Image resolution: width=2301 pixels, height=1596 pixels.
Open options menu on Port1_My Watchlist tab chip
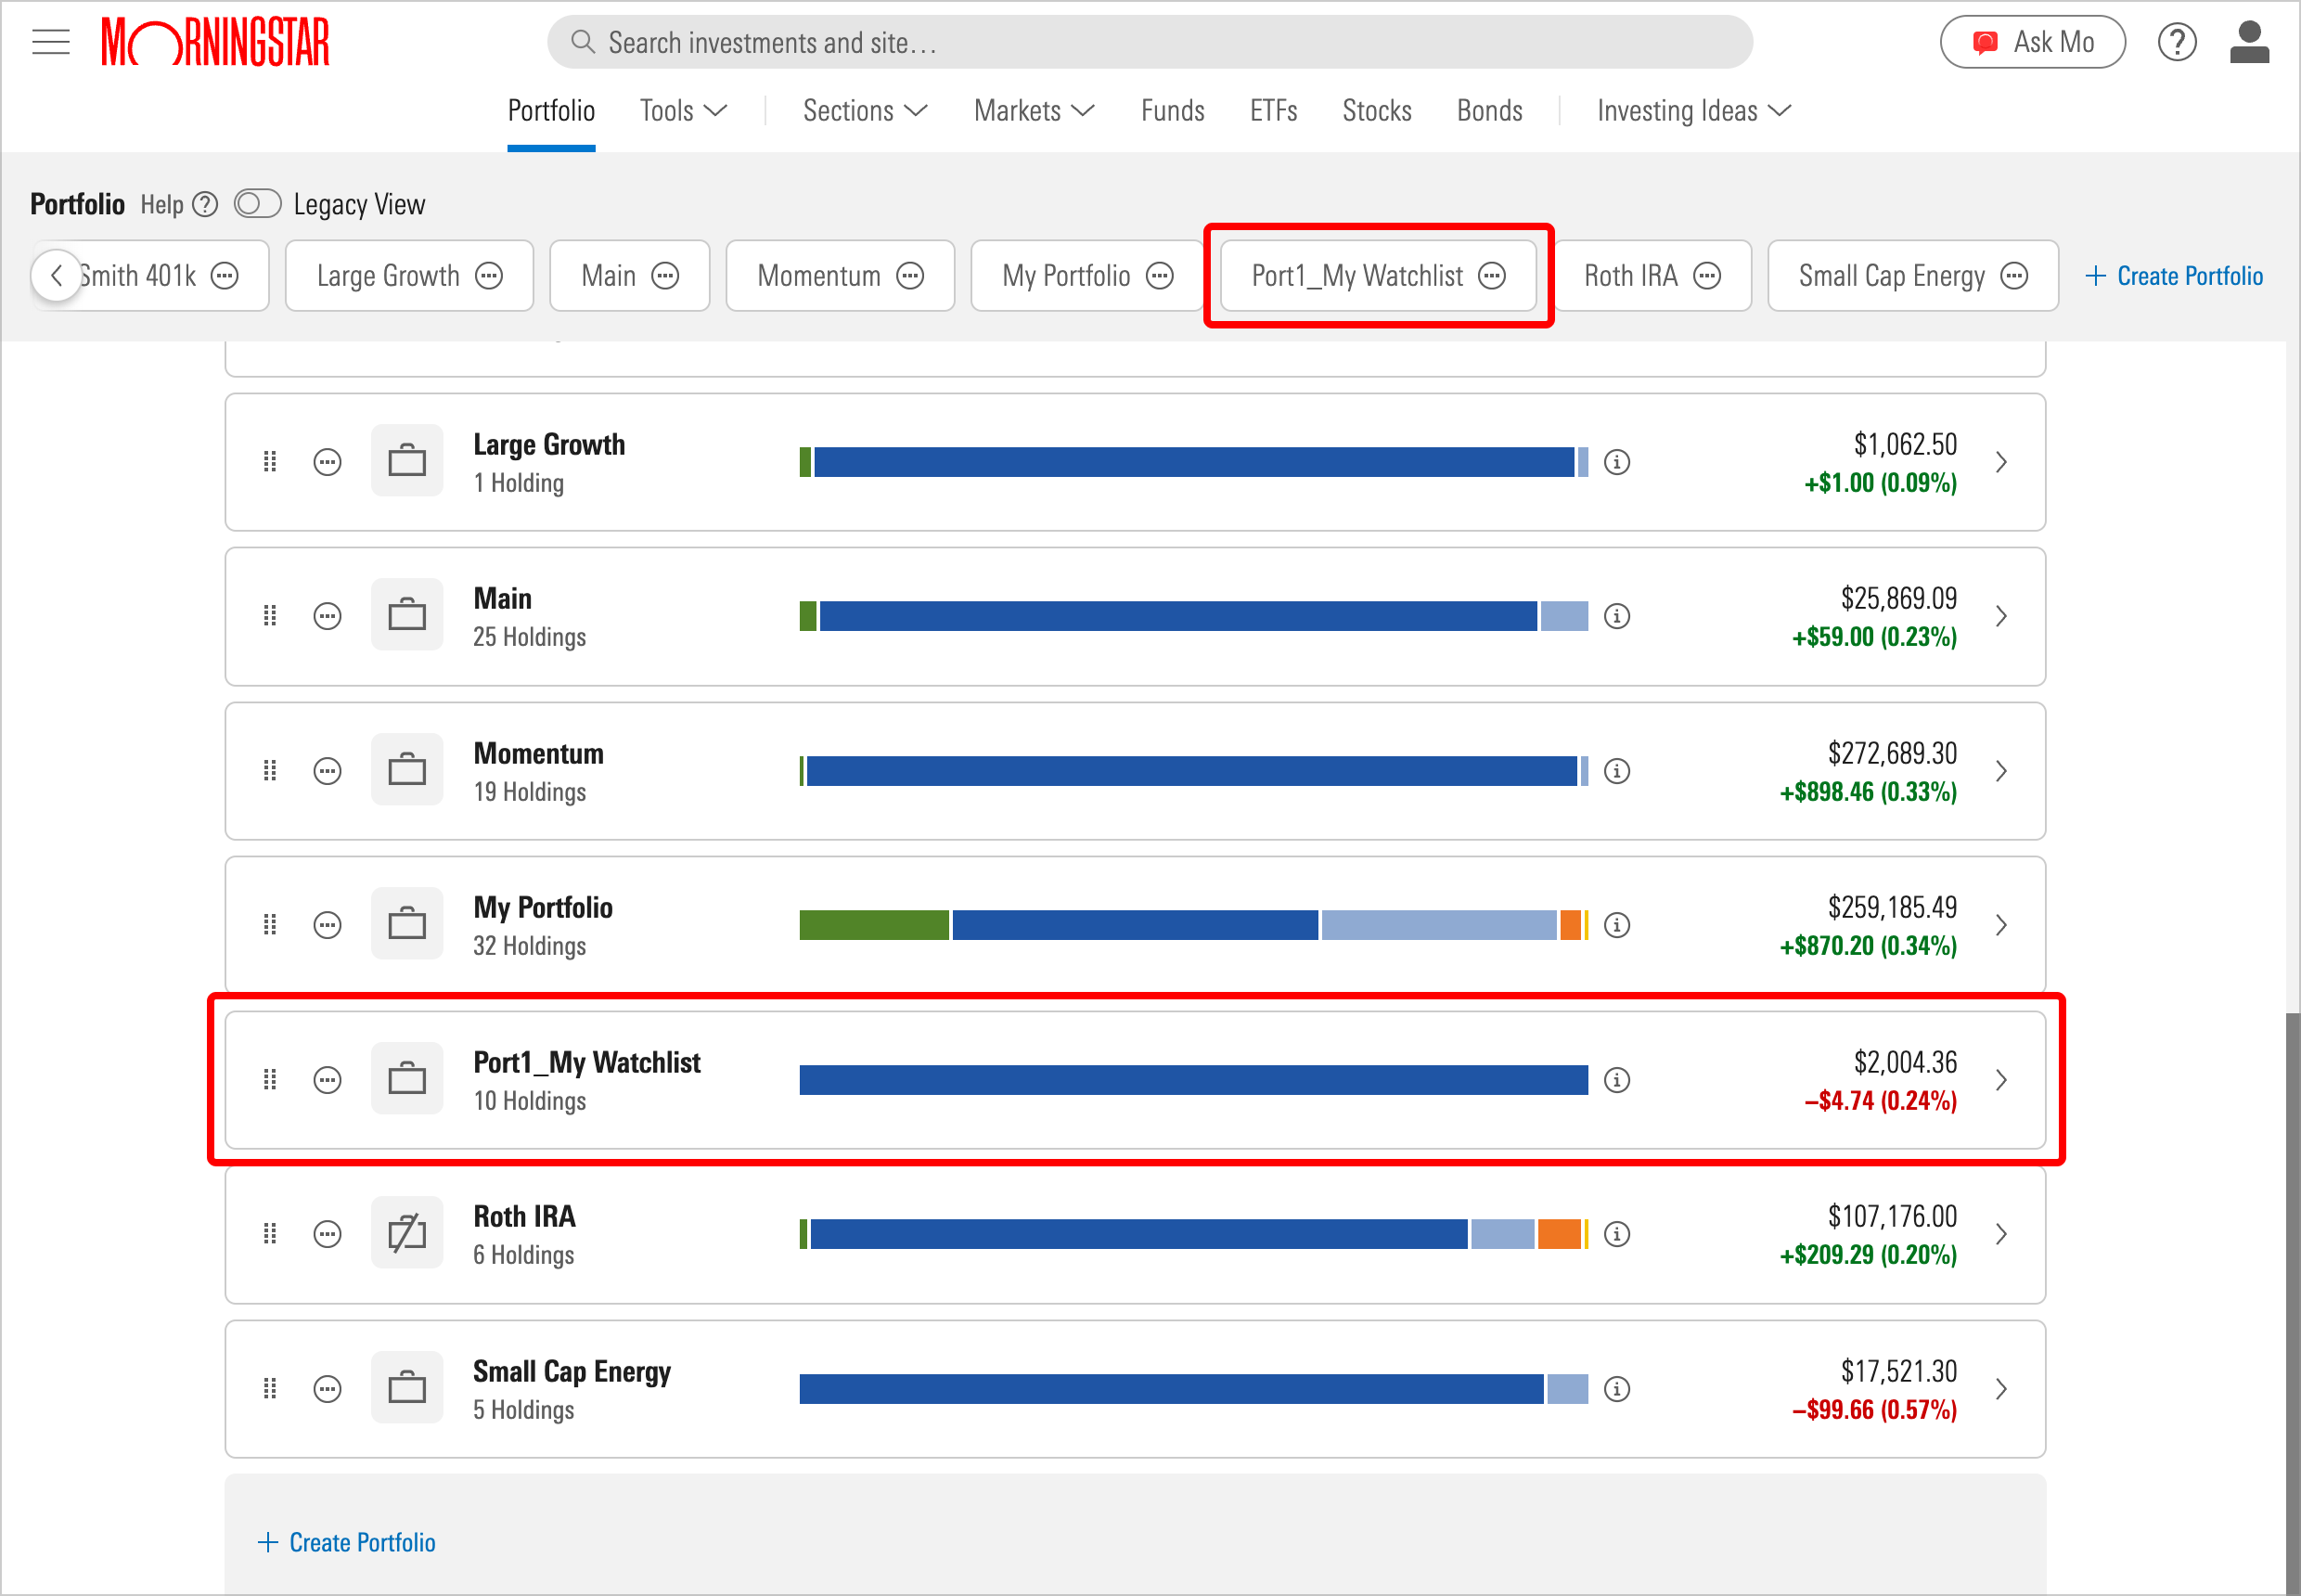click(x=1491, y=276)
